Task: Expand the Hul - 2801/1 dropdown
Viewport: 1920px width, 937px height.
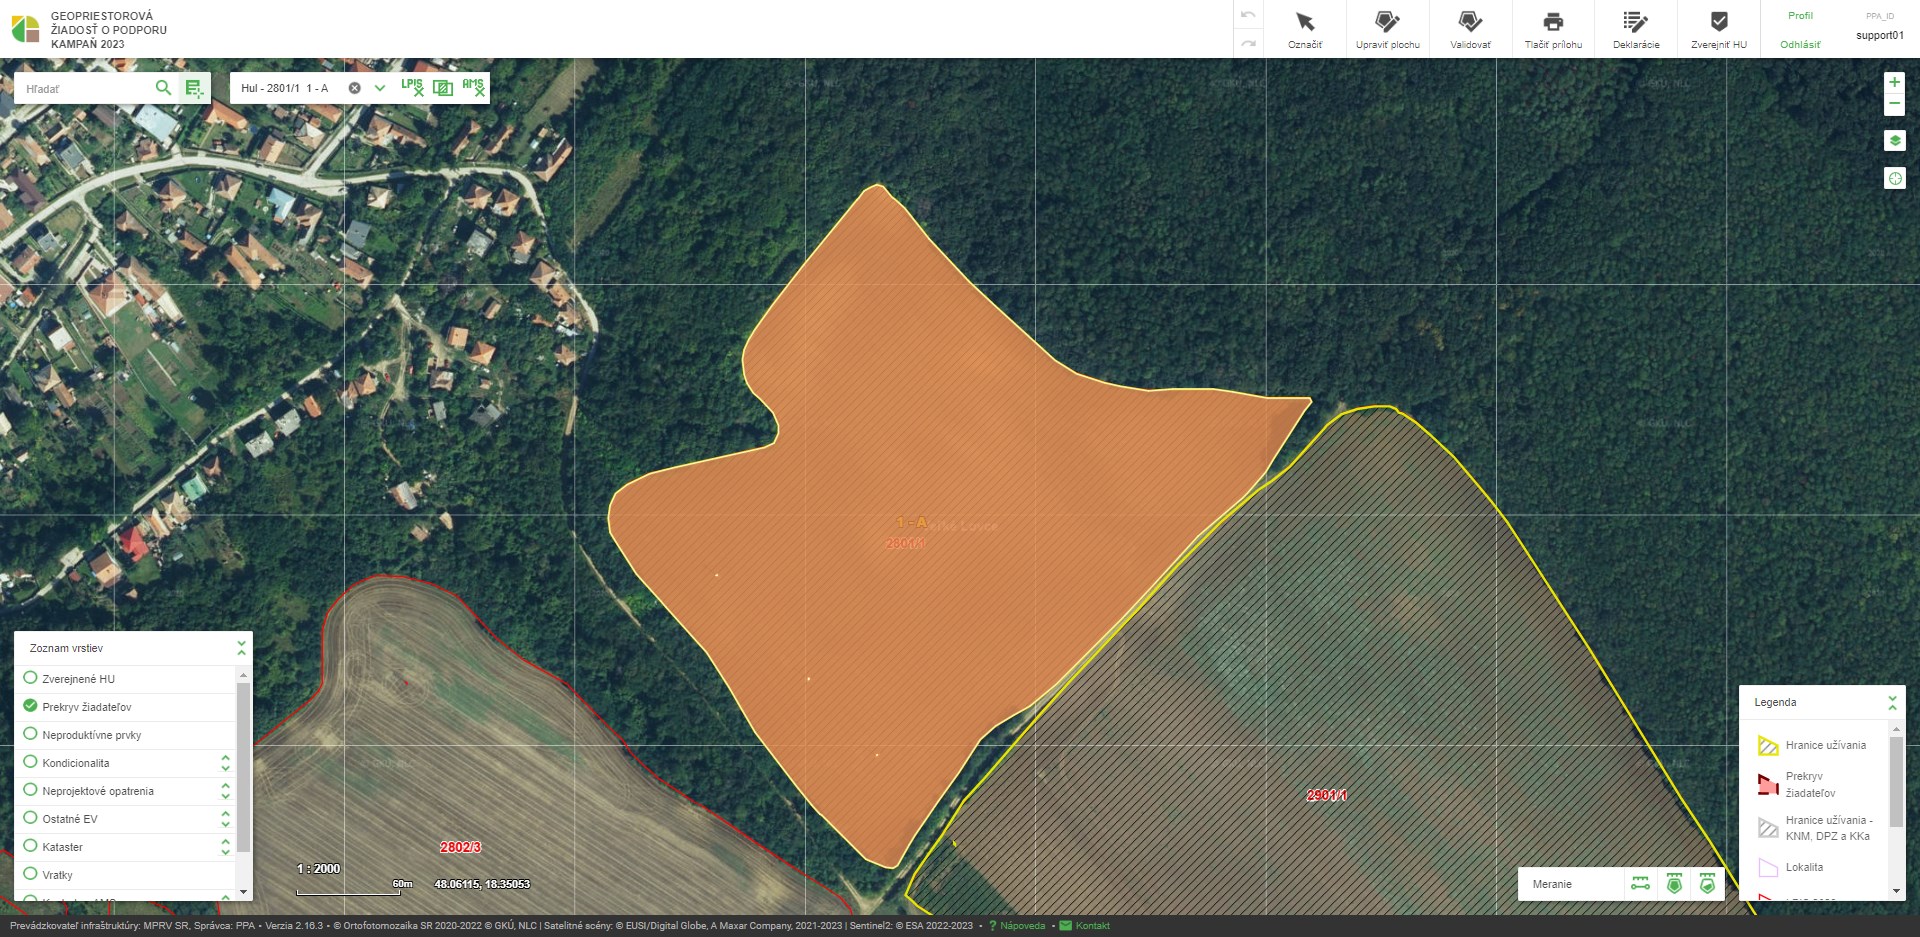Action: tap(380, 88)
